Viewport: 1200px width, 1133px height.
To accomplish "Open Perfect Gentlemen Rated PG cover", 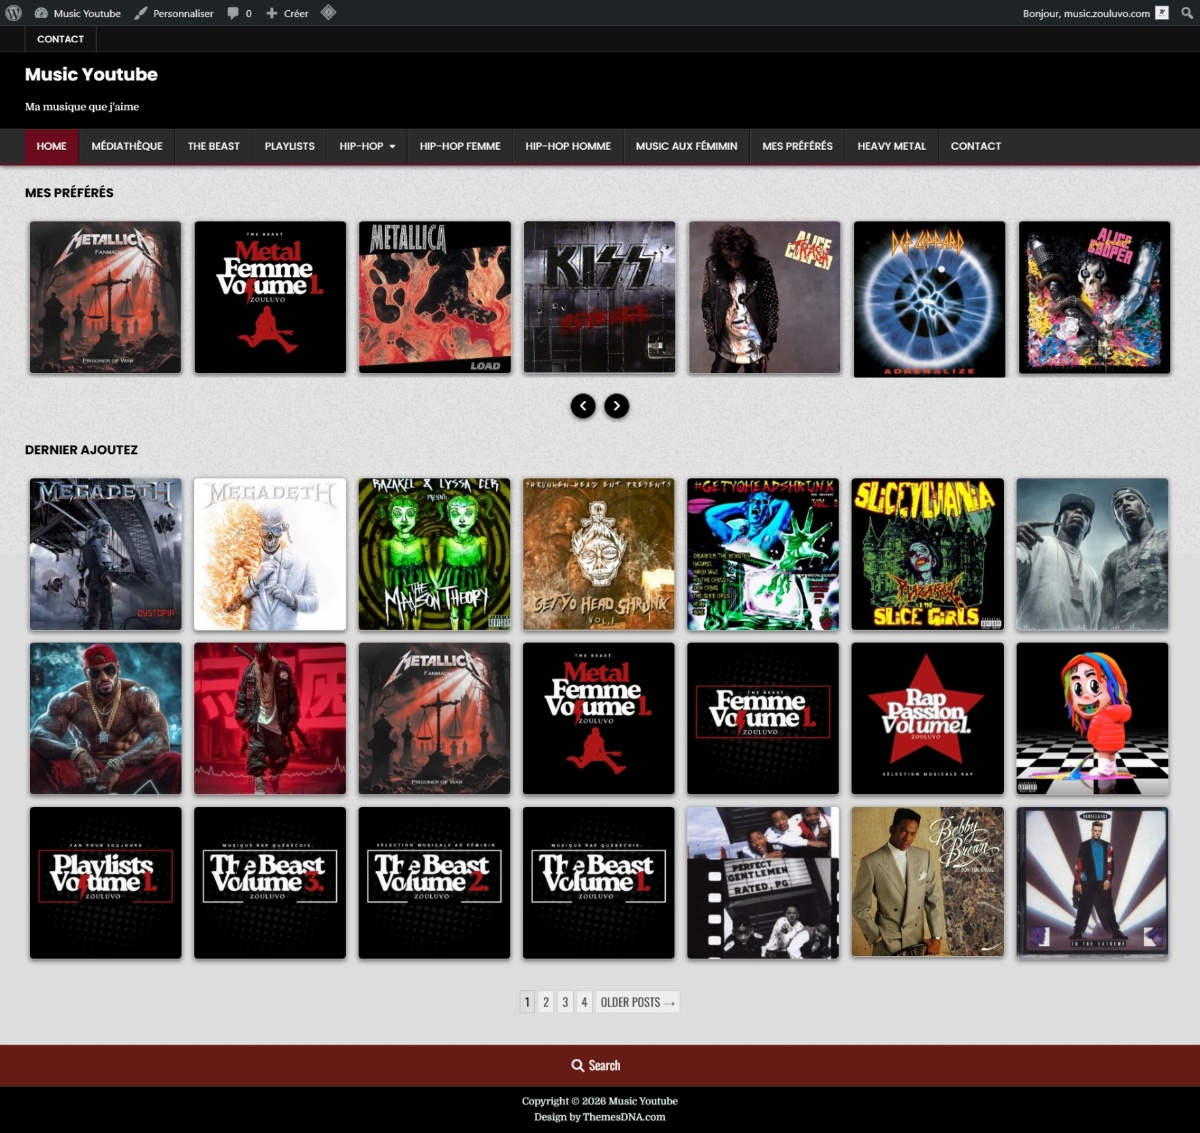I will pyautogui.click(x=763, y=883).
